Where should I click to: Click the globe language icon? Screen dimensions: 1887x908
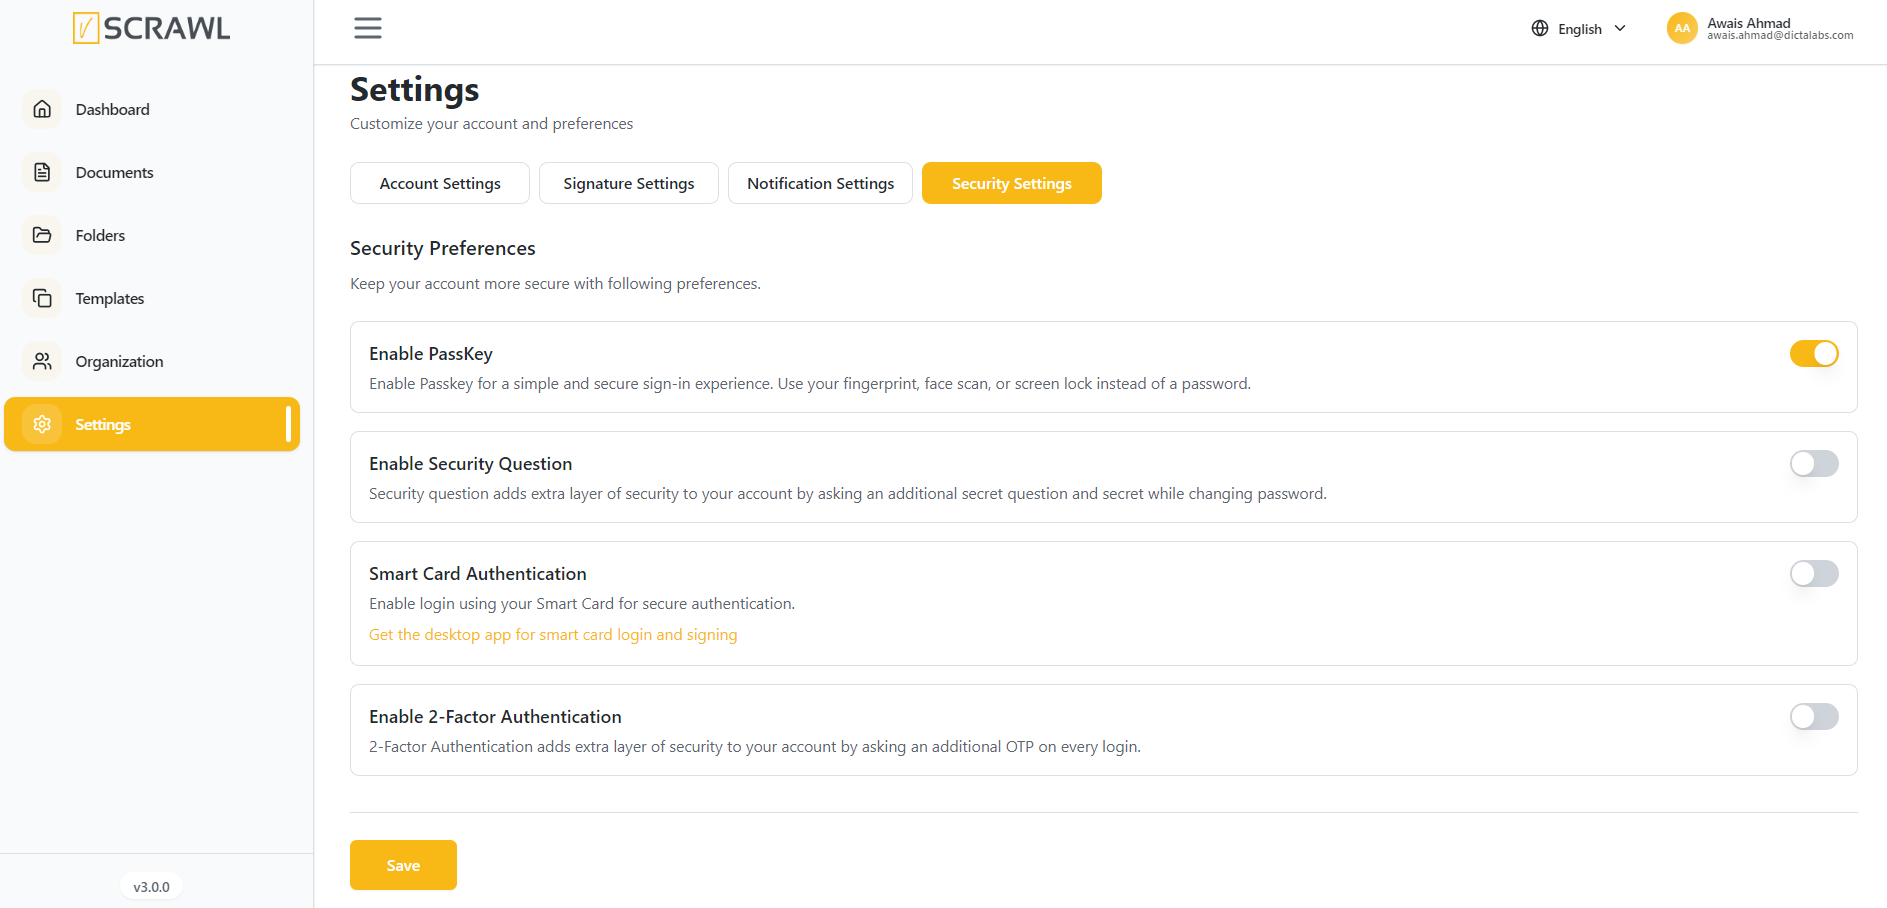(1540, 28)
